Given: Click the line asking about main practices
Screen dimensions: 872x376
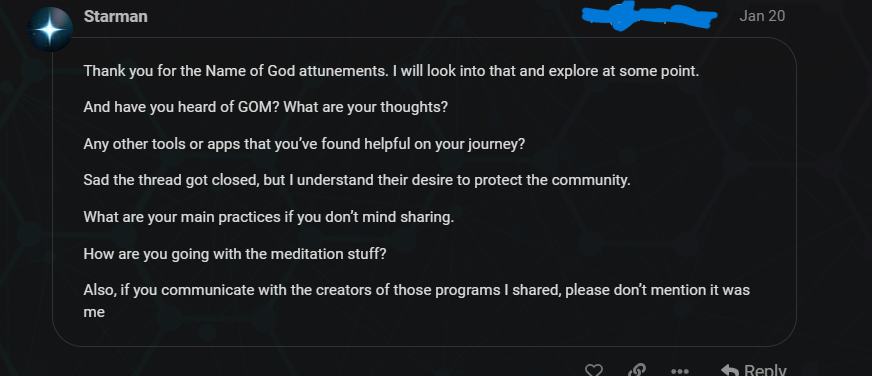Looking at the screenshot, I should tap(269, 217).
